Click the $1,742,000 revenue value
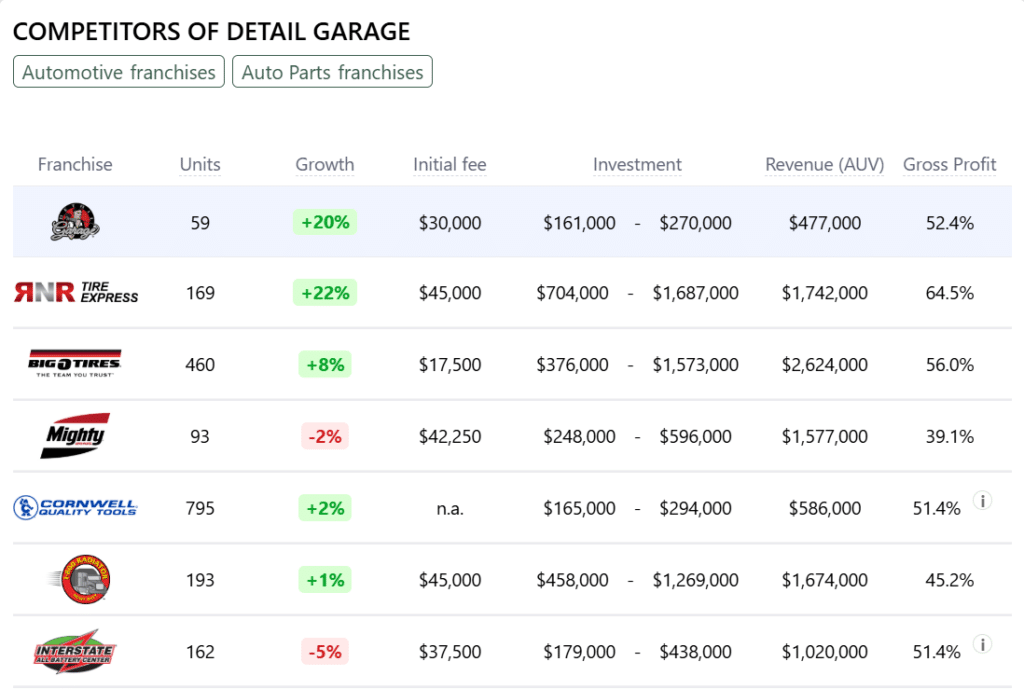 click(825, 293)
